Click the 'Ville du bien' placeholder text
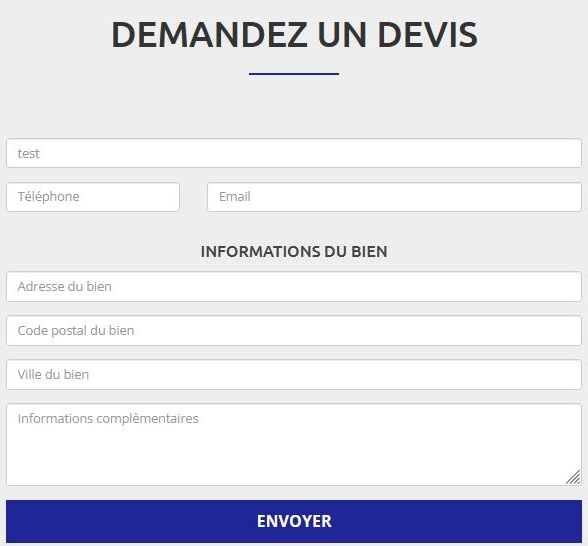The height and width of the screenshot is (546, 588). pyautogui.click(x=53, y=374)
